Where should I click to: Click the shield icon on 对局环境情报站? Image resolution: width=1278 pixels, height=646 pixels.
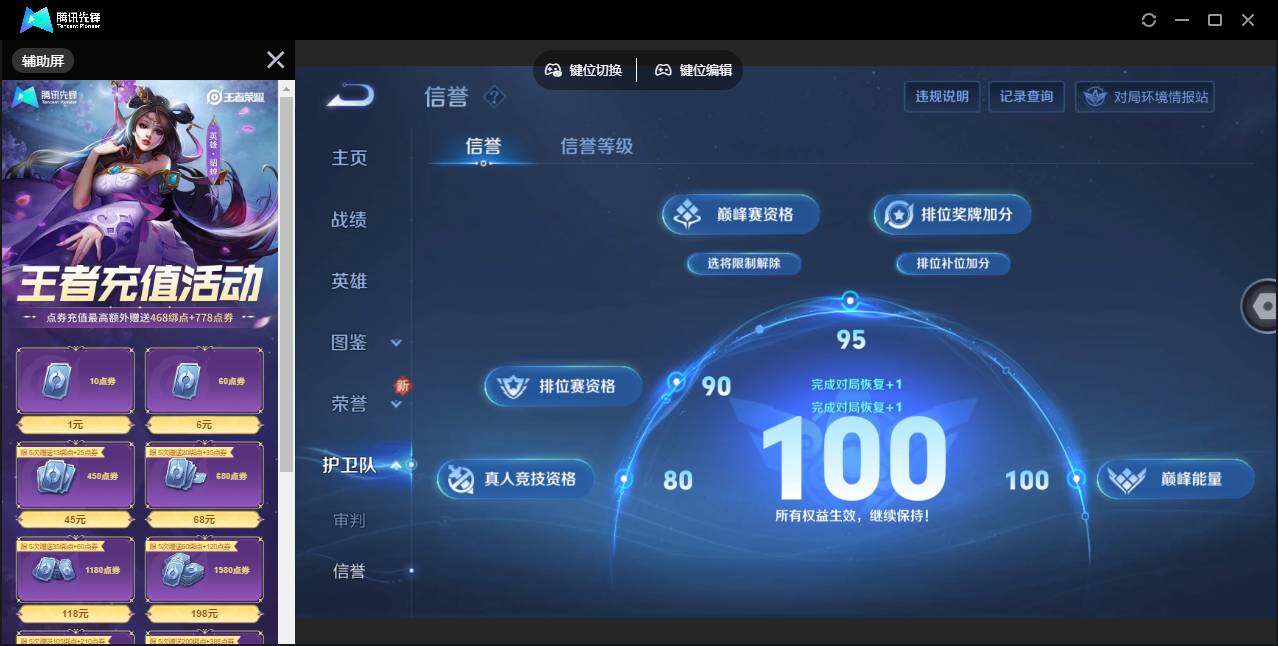click(x=1095, y=97)
